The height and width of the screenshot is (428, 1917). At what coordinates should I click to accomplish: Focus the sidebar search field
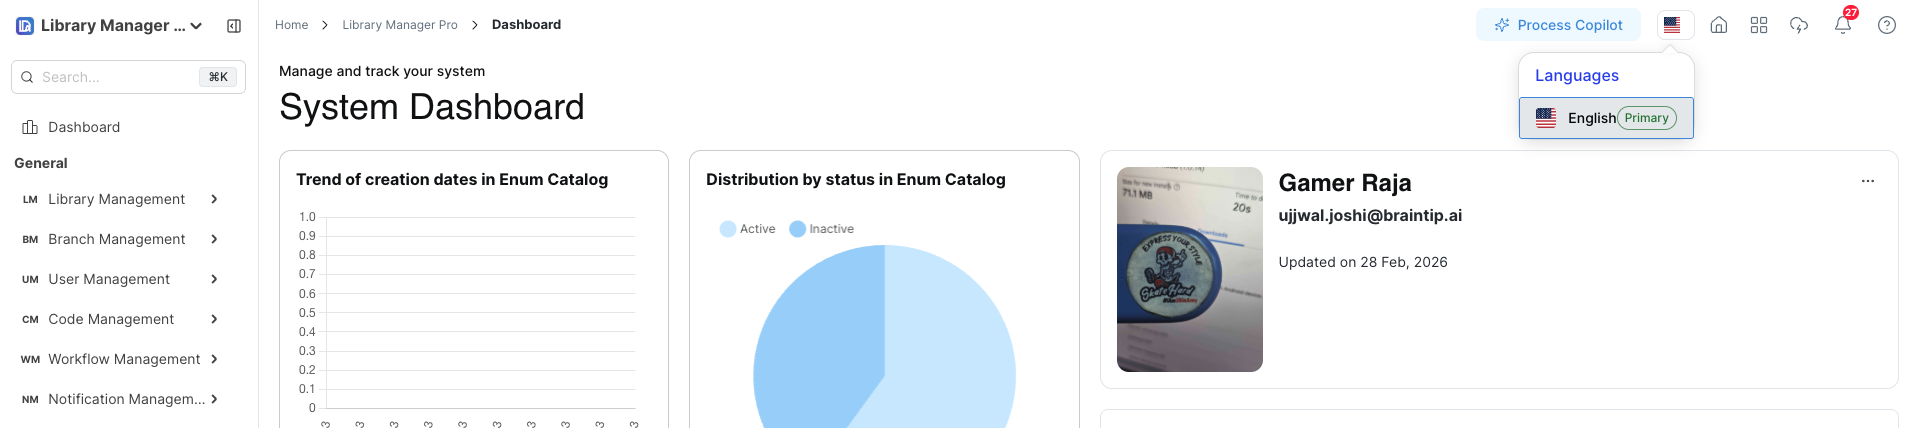pos(118,77)
